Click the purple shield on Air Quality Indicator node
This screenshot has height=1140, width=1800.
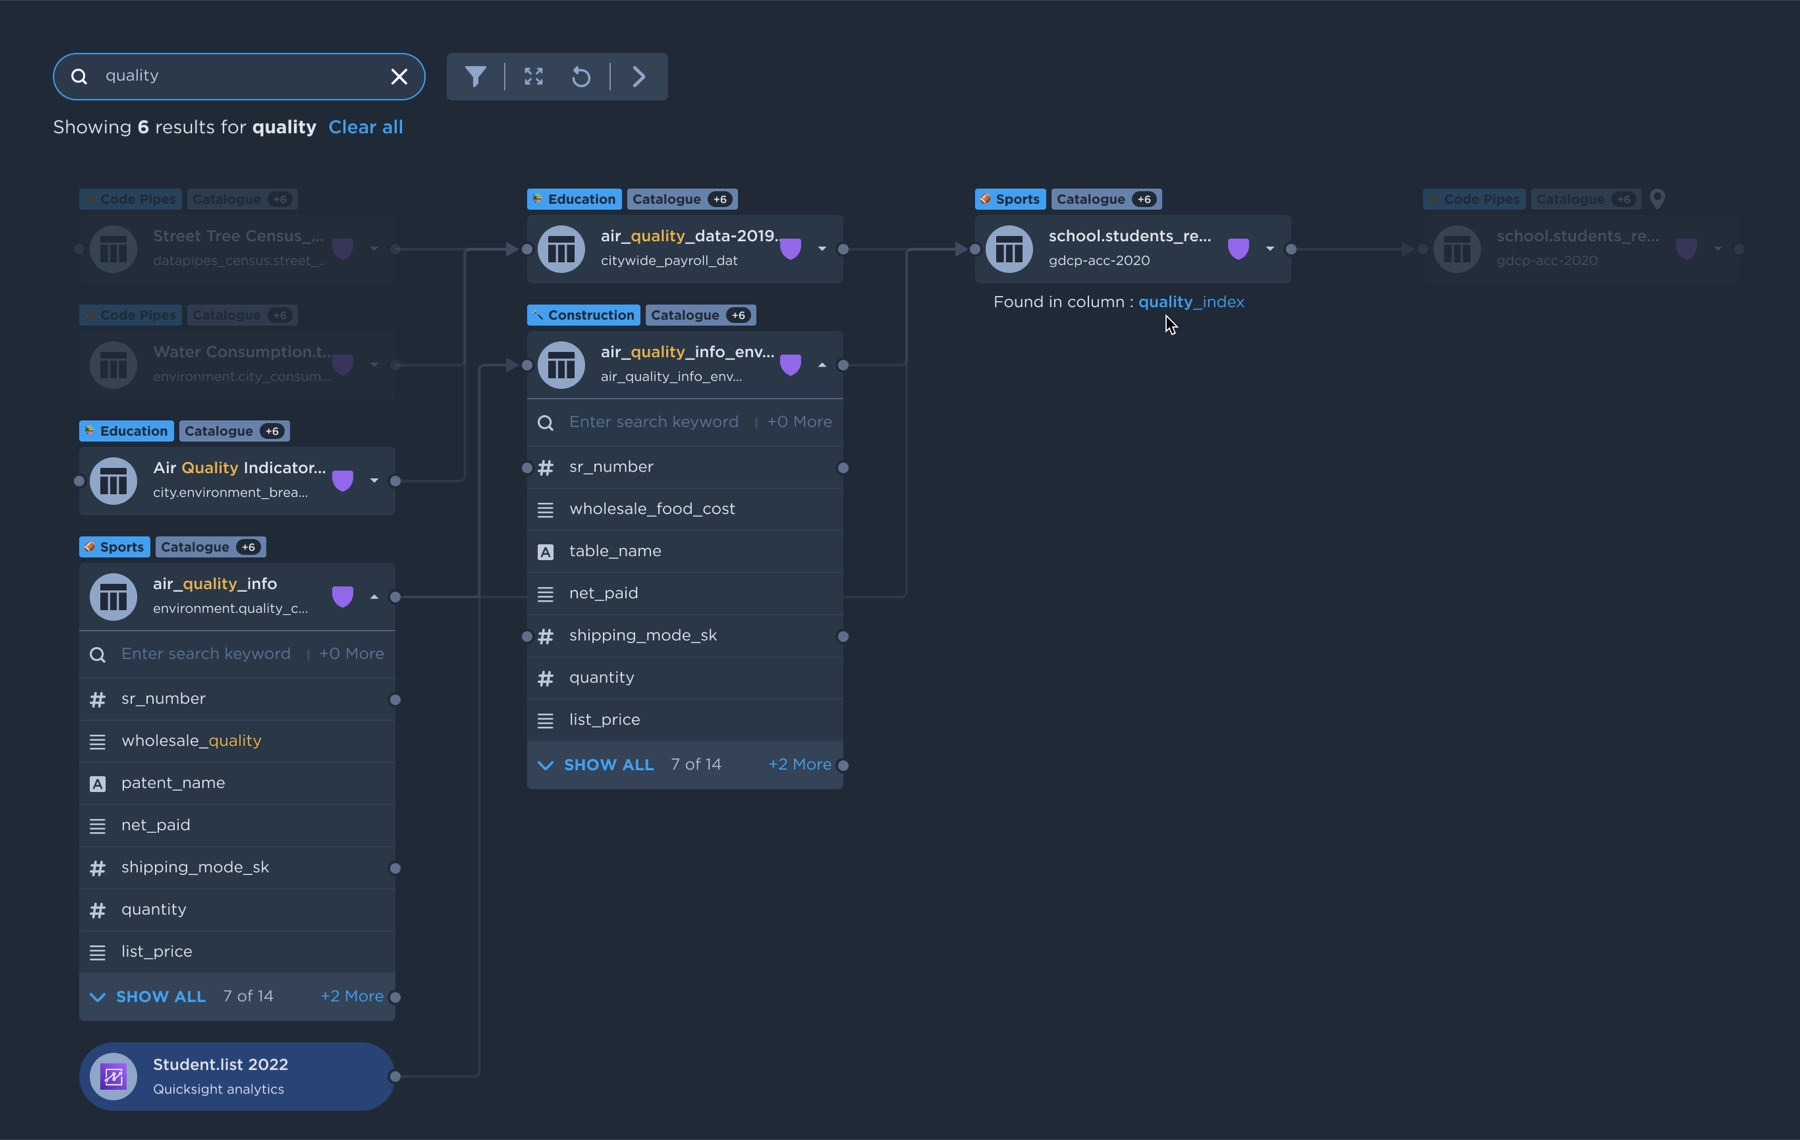(x=342, y=481)
